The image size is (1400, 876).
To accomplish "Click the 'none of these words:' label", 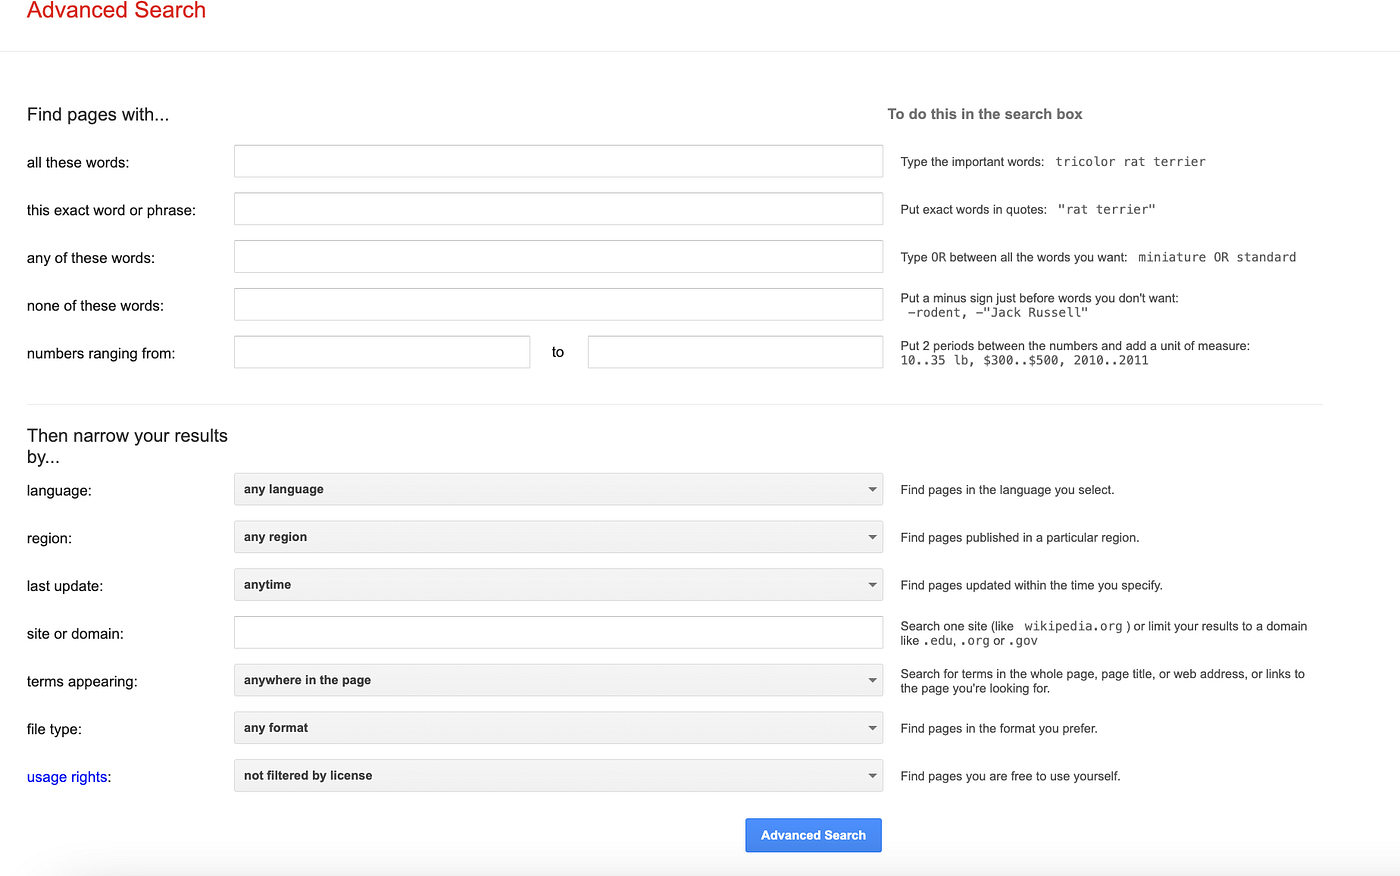I will click(95, 306).
